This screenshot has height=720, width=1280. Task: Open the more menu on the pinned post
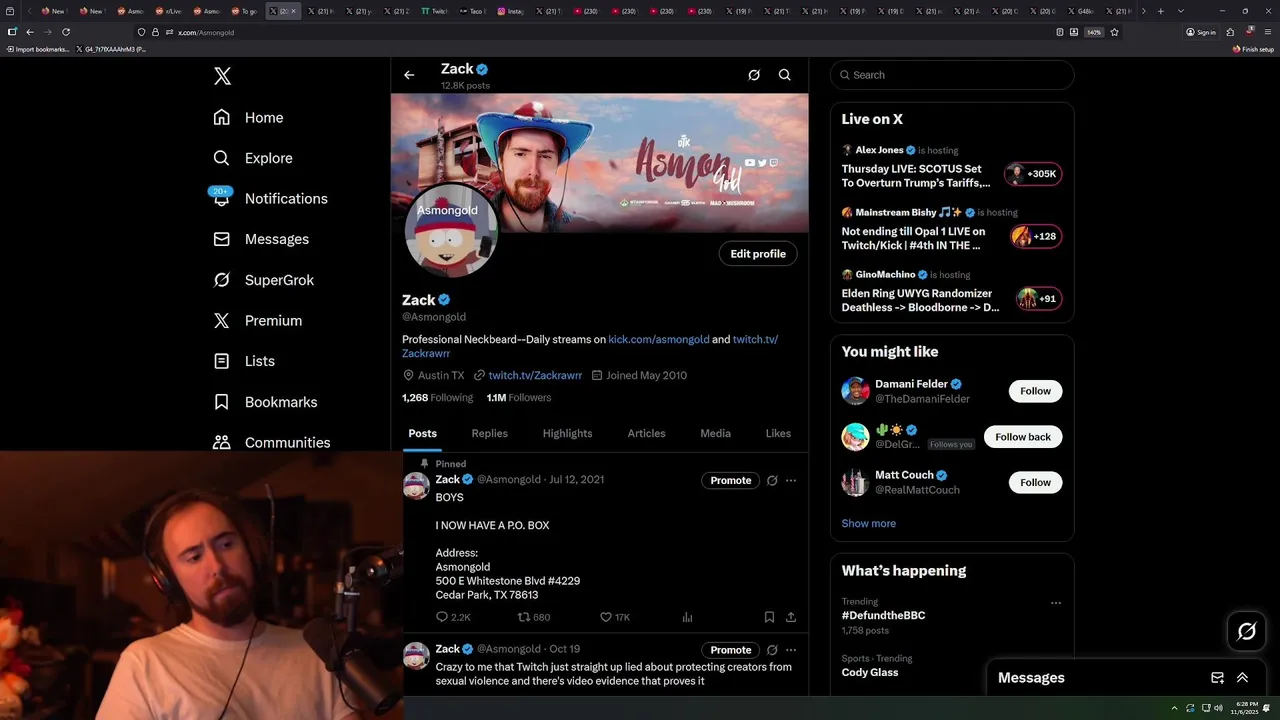(x=791, y=480)
